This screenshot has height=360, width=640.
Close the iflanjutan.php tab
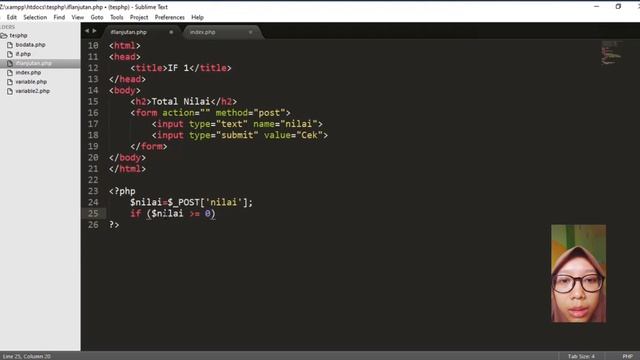tap(171, 32)
